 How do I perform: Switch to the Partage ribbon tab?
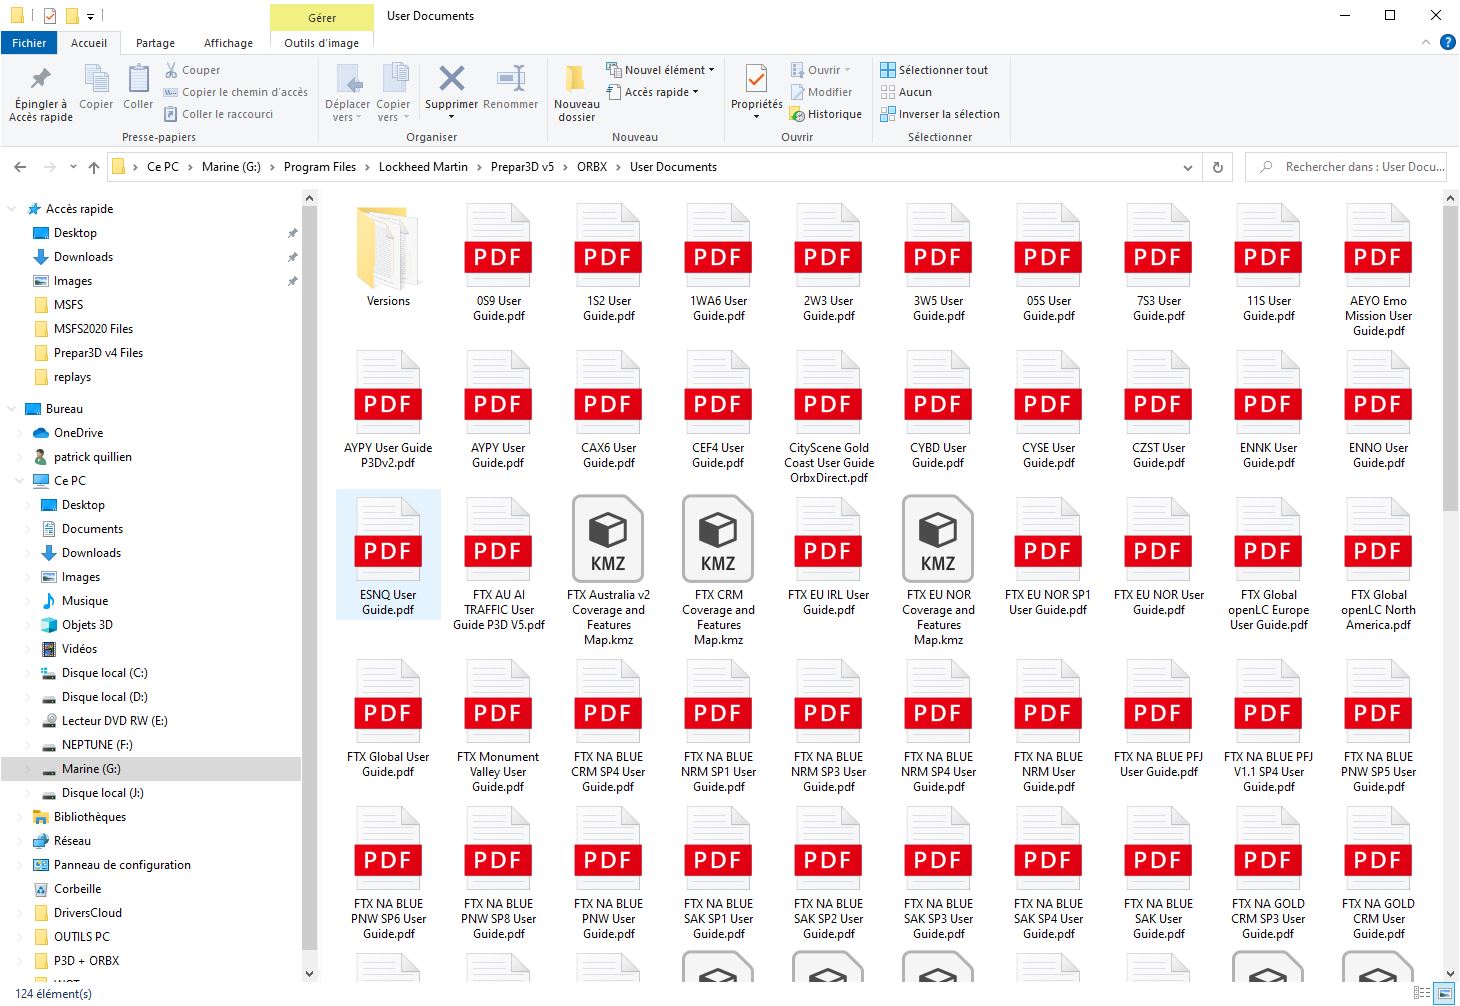pos(155,43)
